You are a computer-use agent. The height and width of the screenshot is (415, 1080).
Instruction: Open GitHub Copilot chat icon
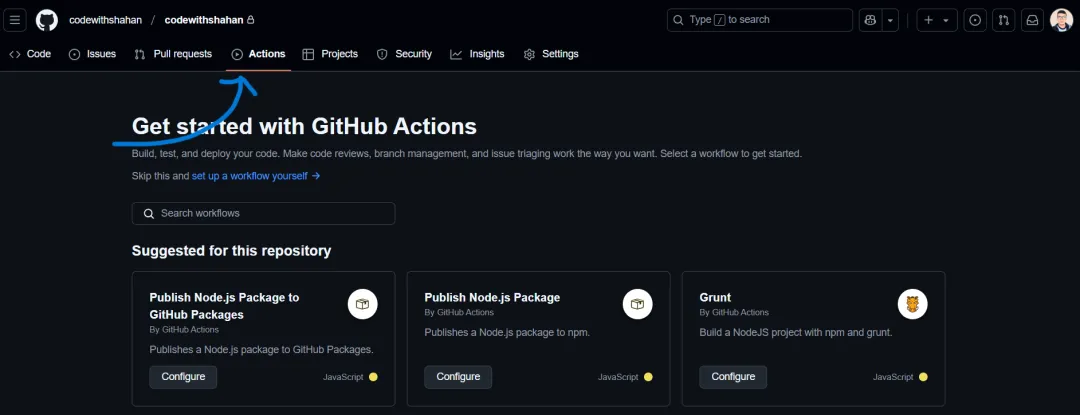pyautogui.click(x=870, y=20)
